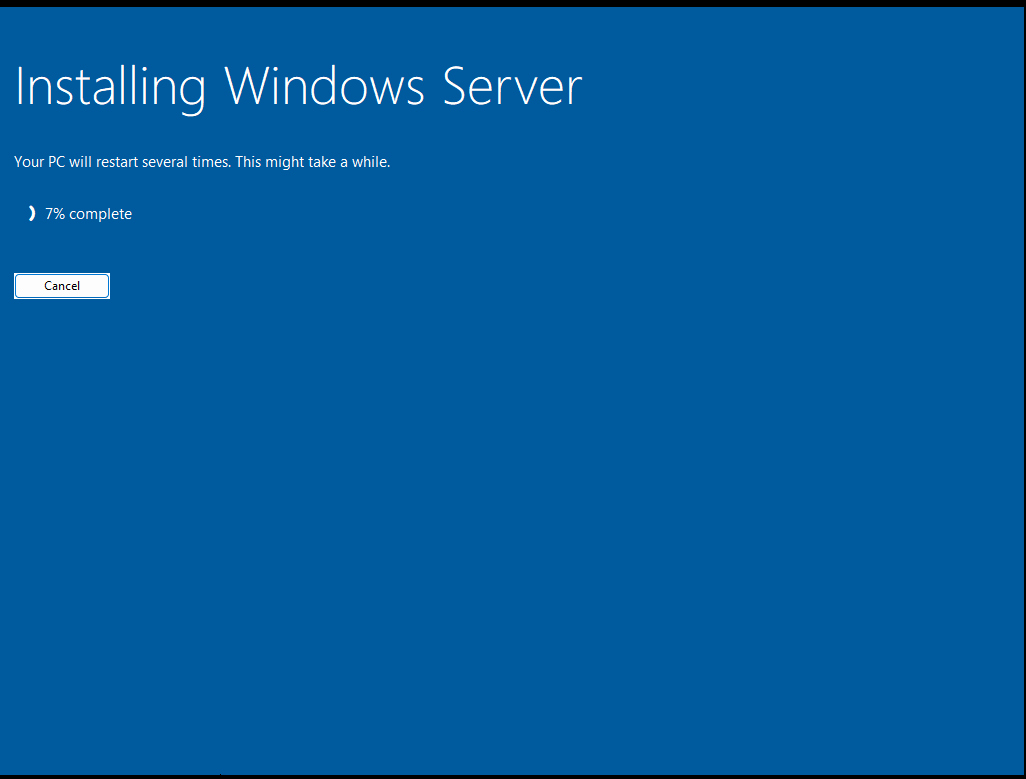Click the word "Server" in the title
Screen dimensions: 1026x779
(512, 86)
